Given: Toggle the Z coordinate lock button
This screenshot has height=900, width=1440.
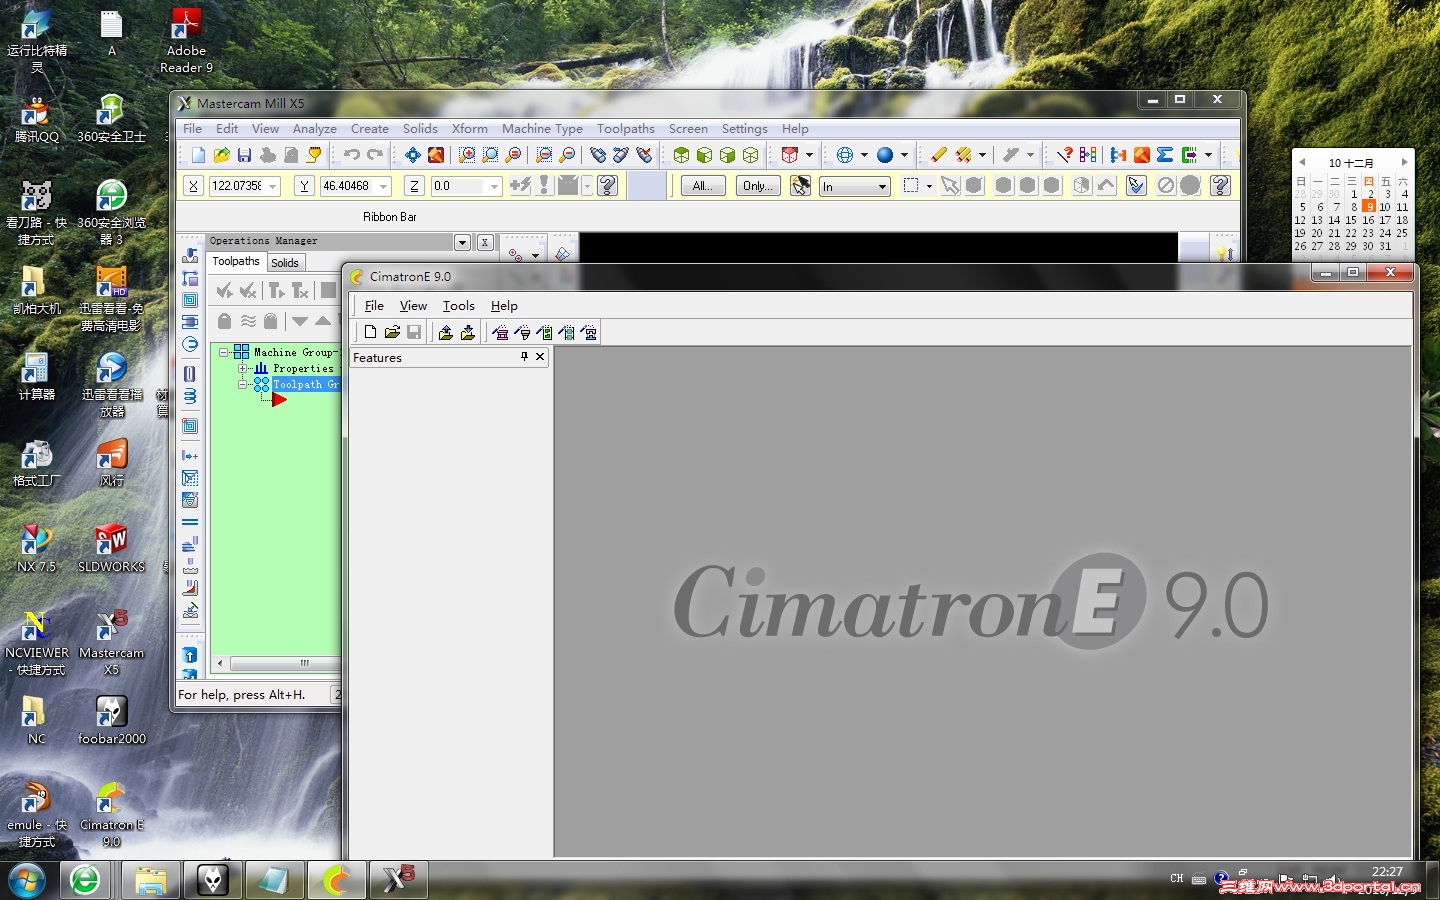Looking at the screenshot, I should [414, 186].
